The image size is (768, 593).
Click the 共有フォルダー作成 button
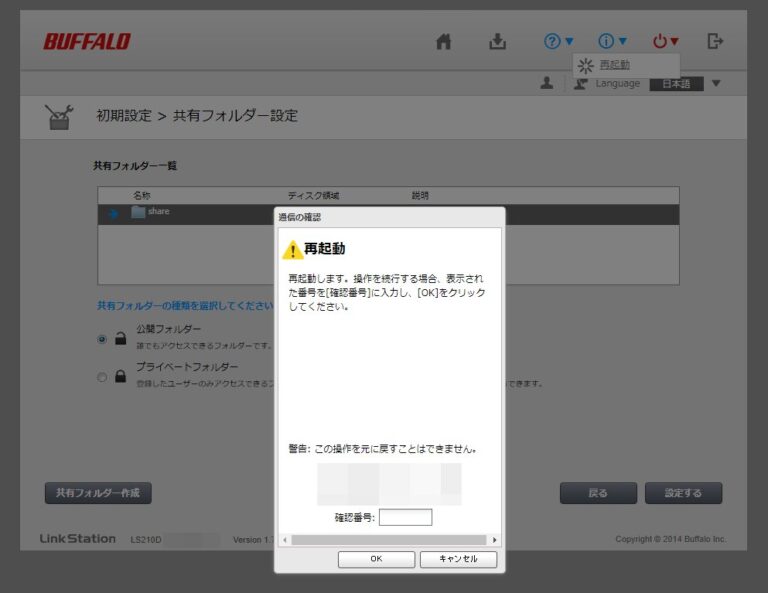point(98,493)
